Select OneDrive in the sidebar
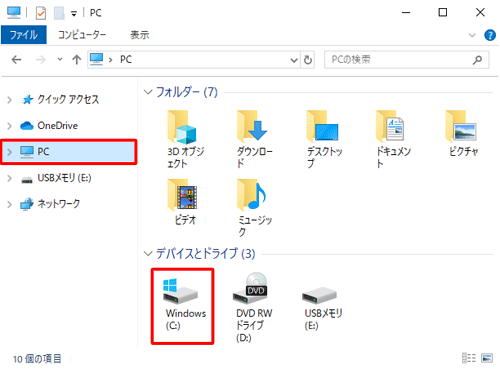The image size is (500, 369). [49, 126]
